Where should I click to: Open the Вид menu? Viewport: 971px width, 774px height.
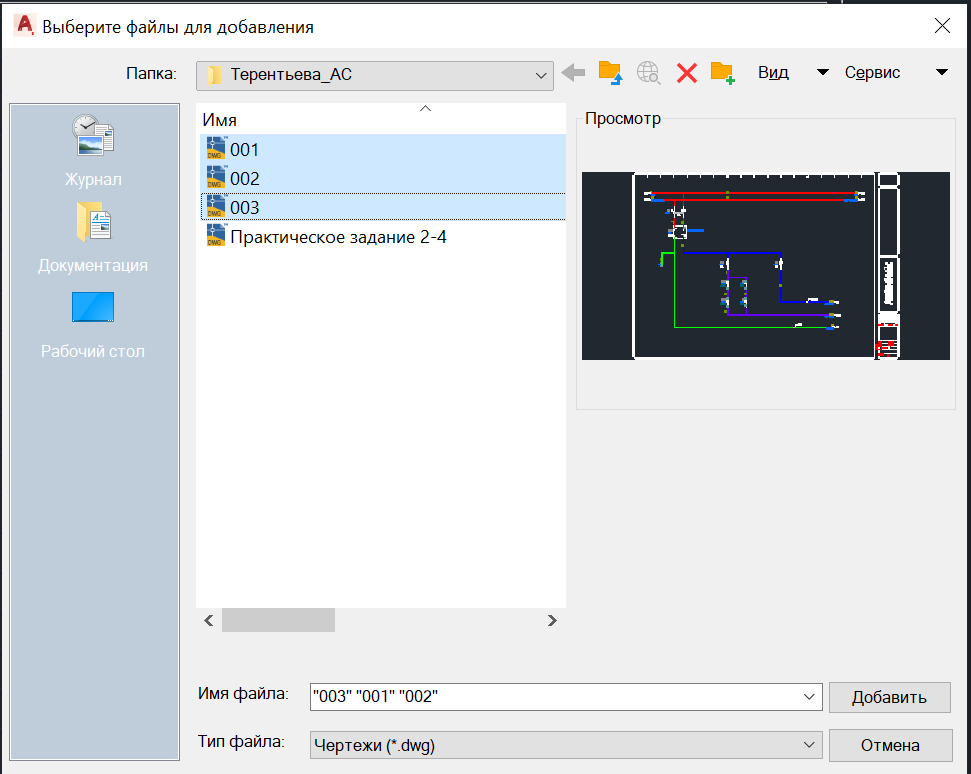773,72
